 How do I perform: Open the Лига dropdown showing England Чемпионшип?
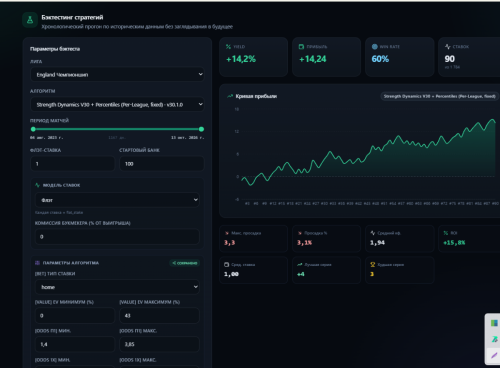click(x=117, y=74)
